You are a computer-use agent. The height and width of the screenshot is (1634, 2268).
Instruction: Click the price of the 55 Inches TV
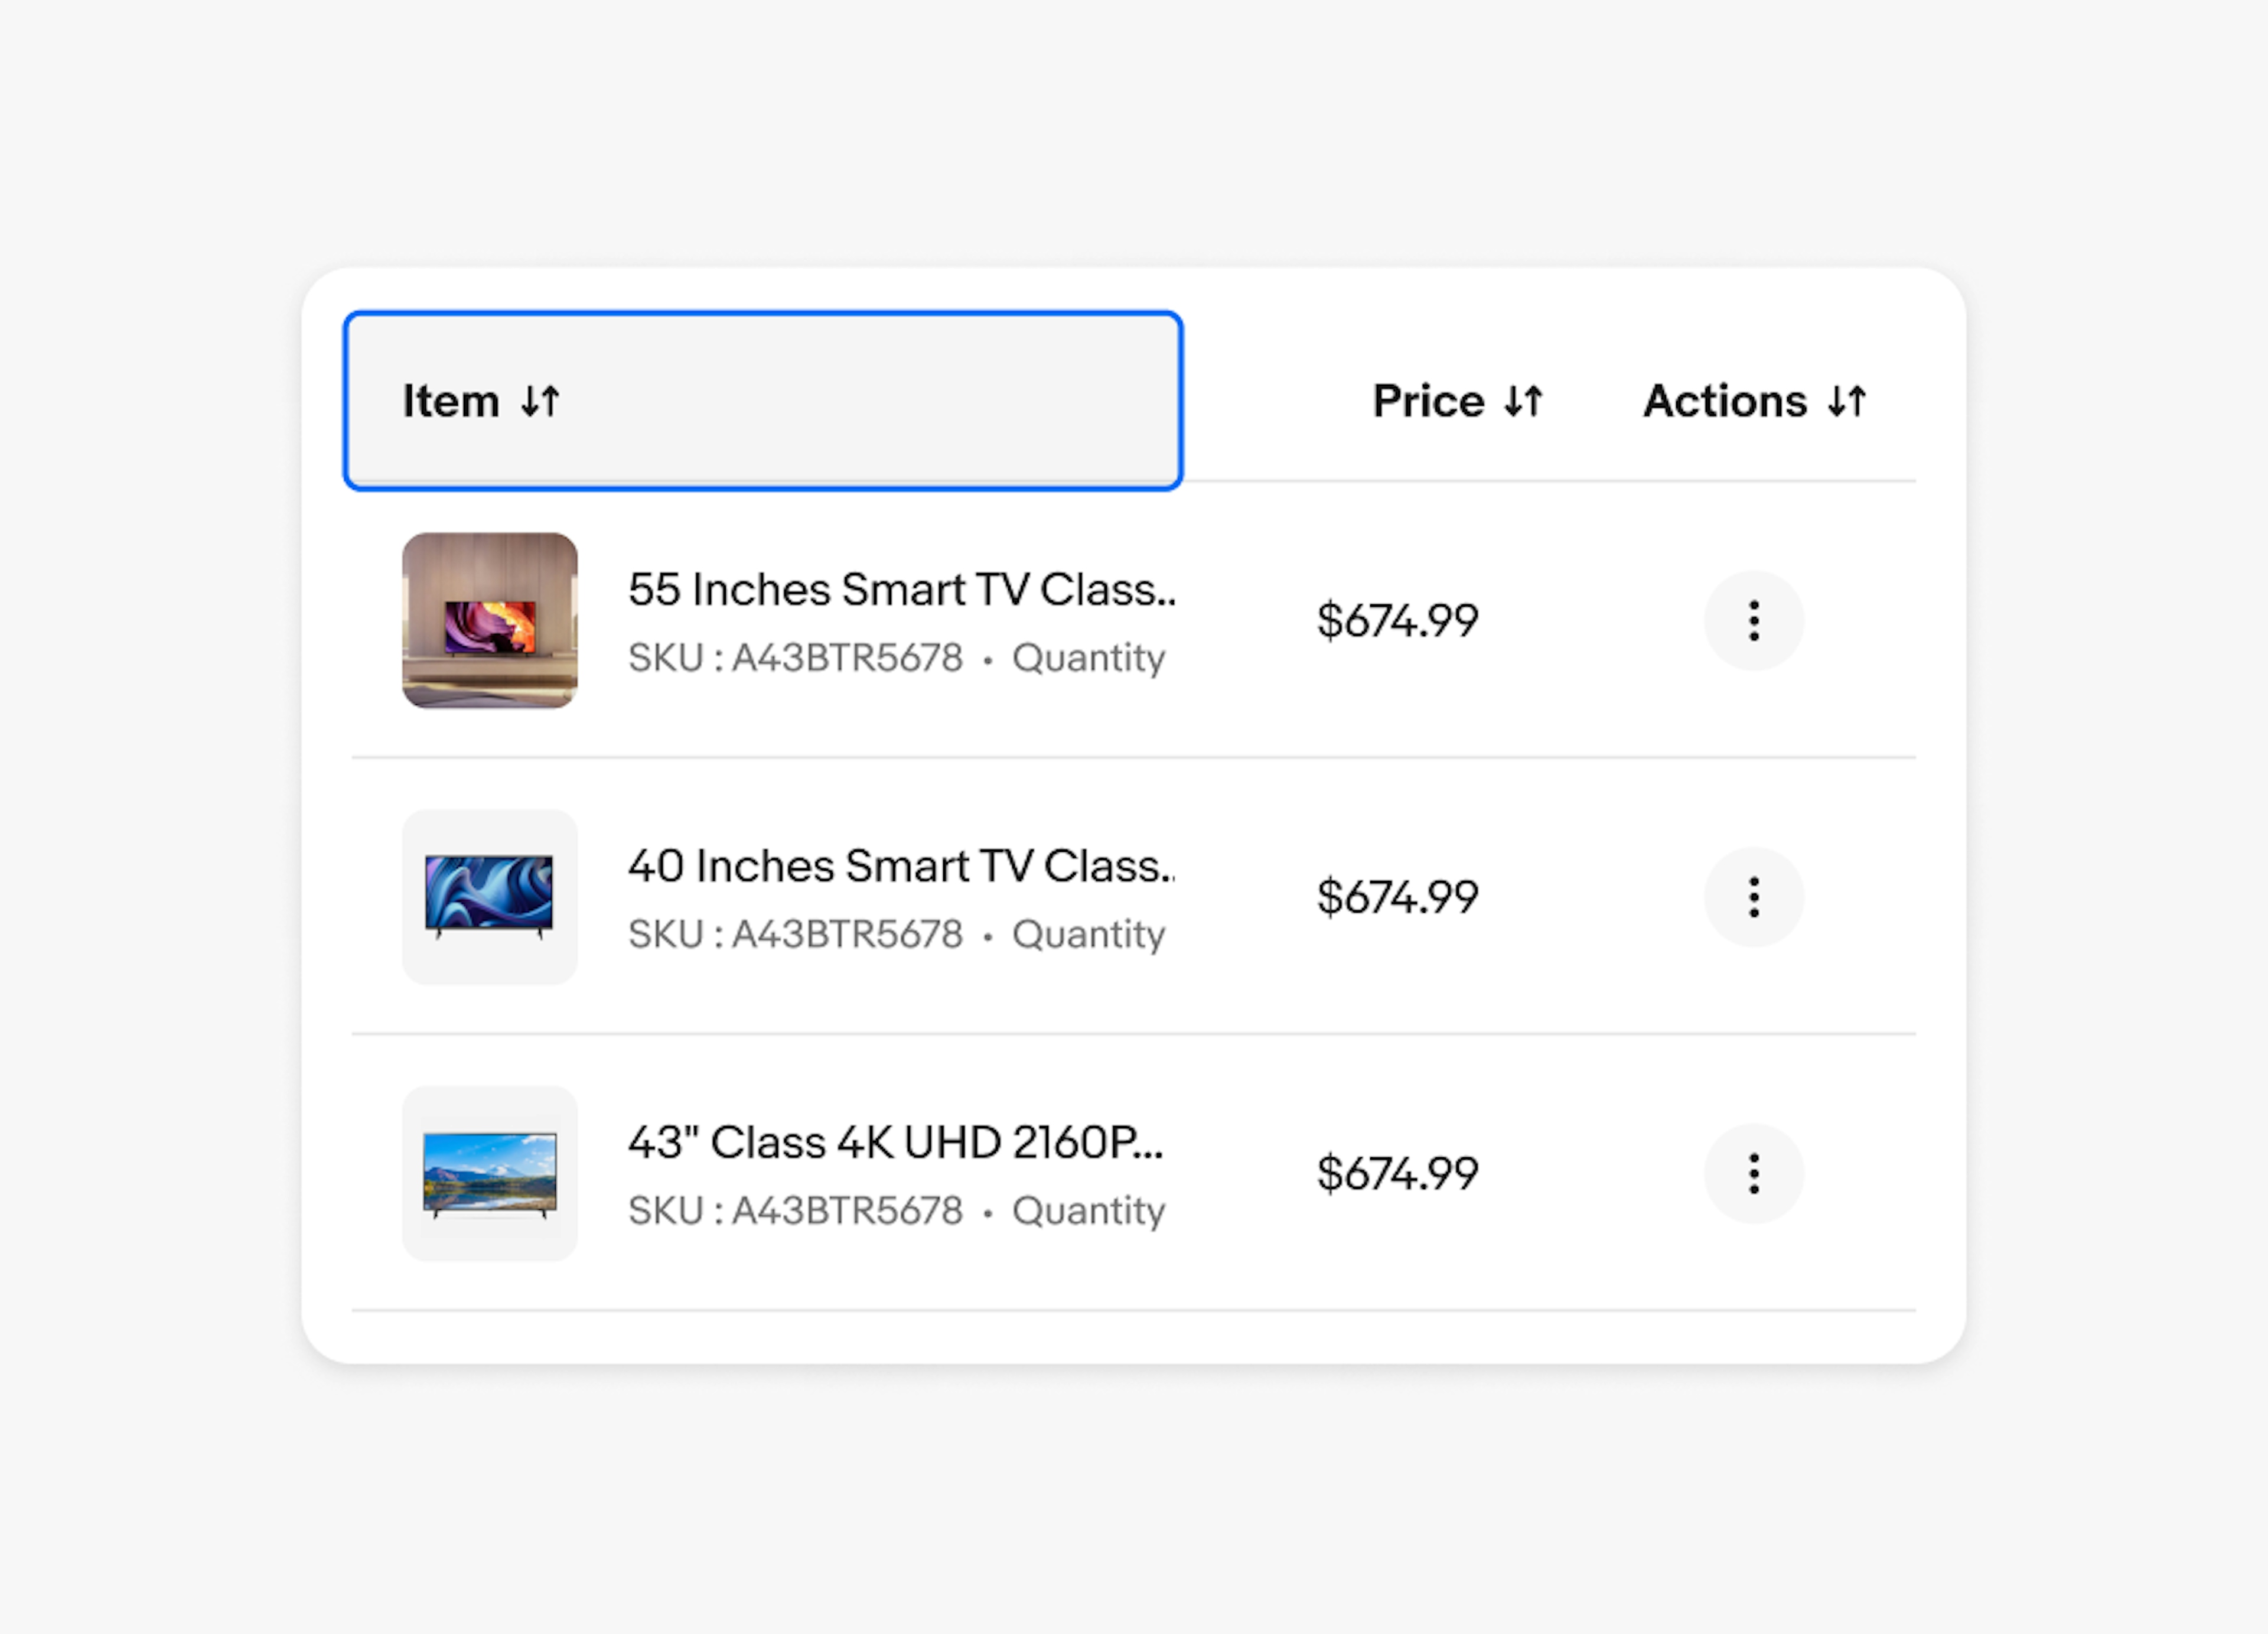pos(1397,621)
